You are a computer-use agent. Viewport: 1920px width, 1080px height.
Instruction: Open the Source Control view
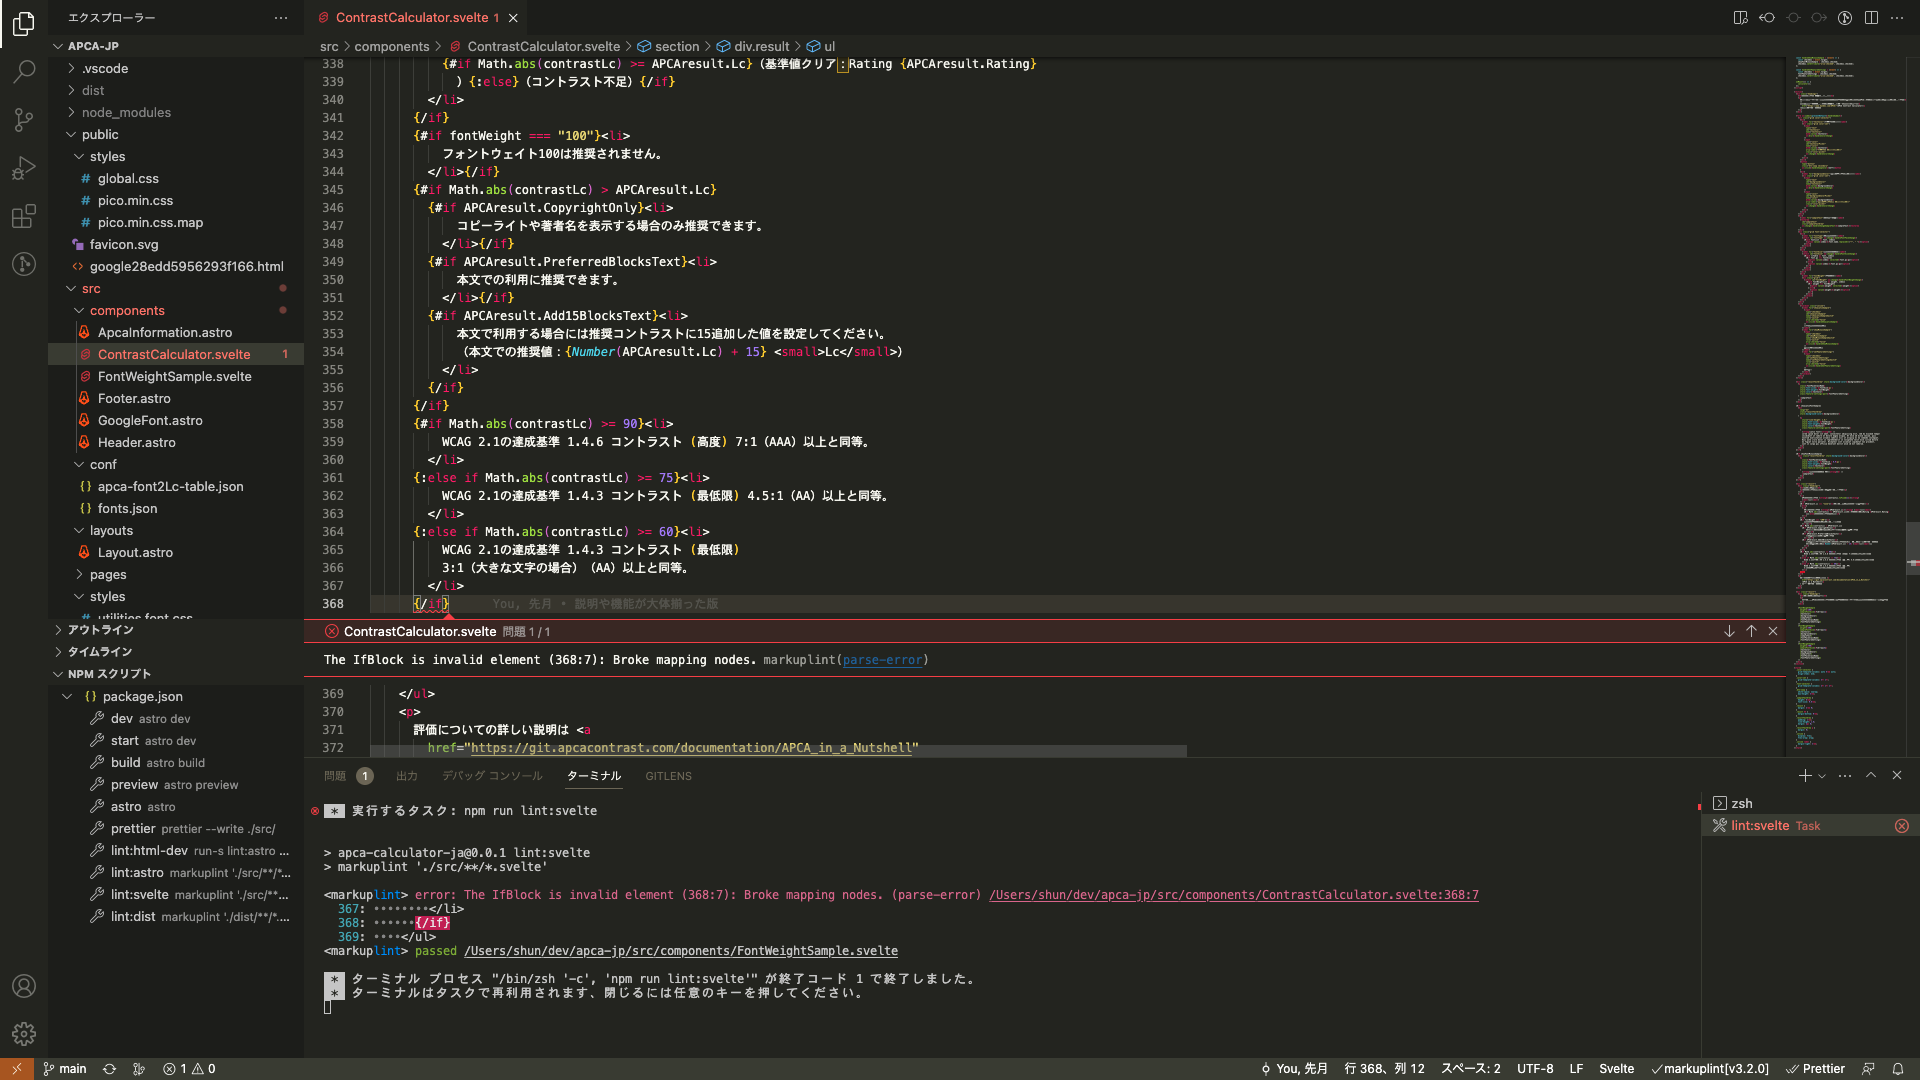click(x=24, y=119)
